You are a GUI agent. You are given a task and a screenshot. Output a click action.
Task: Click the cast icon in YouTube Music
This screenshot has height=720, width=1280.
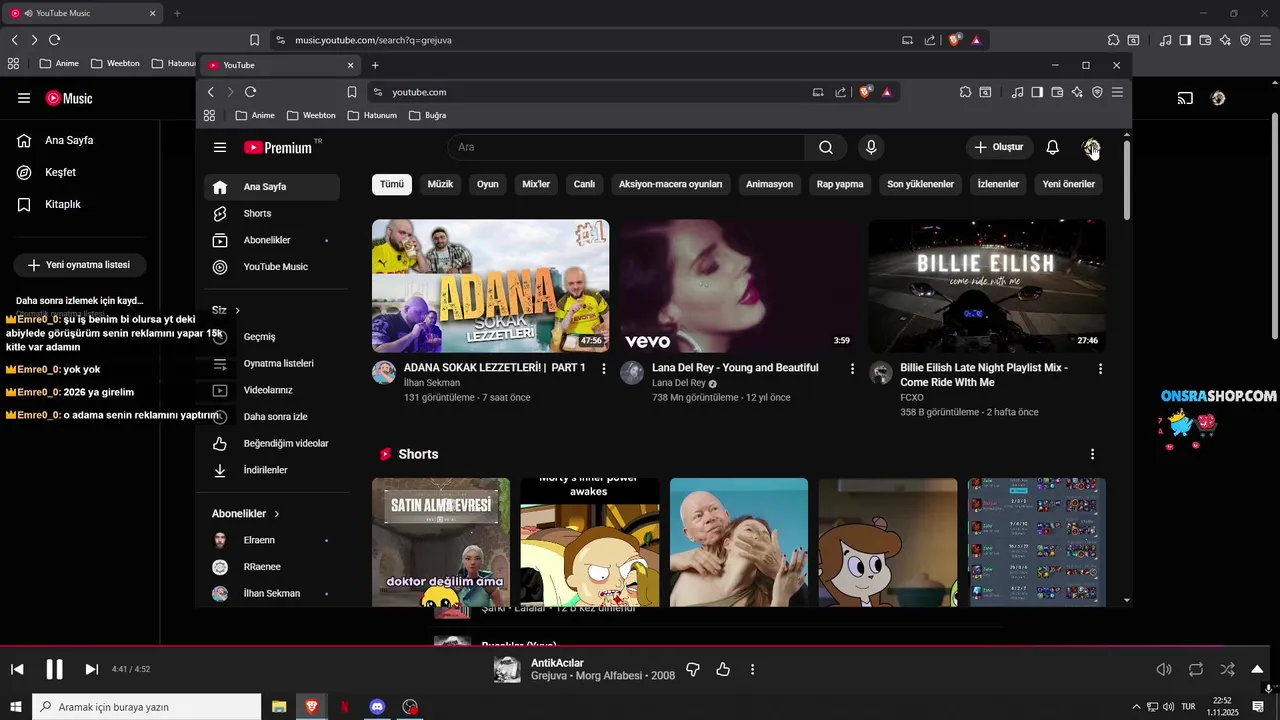(x=1185, y=98)
